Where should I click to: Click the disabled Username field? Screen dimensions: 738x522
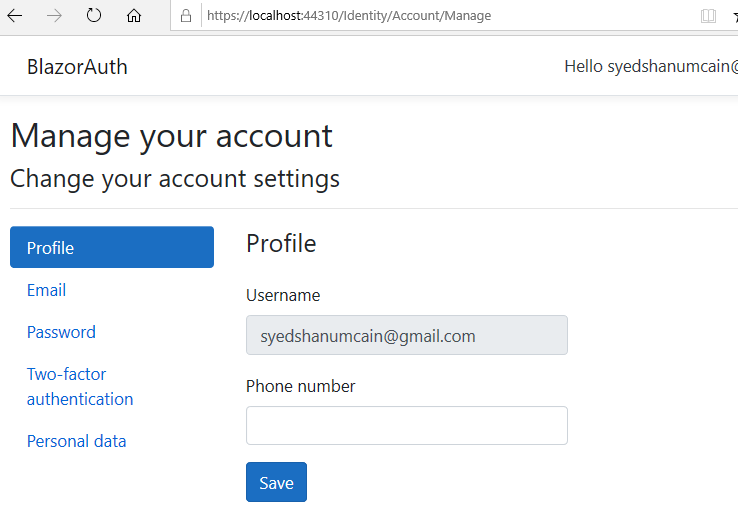(x=407, y=335)
